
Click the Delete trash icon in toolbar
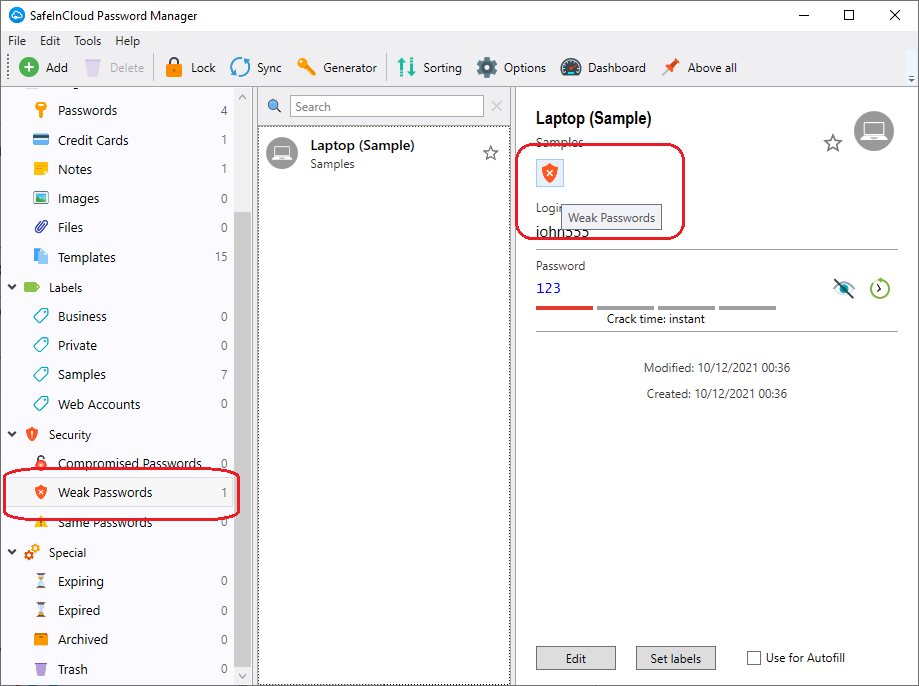[93, 67]
